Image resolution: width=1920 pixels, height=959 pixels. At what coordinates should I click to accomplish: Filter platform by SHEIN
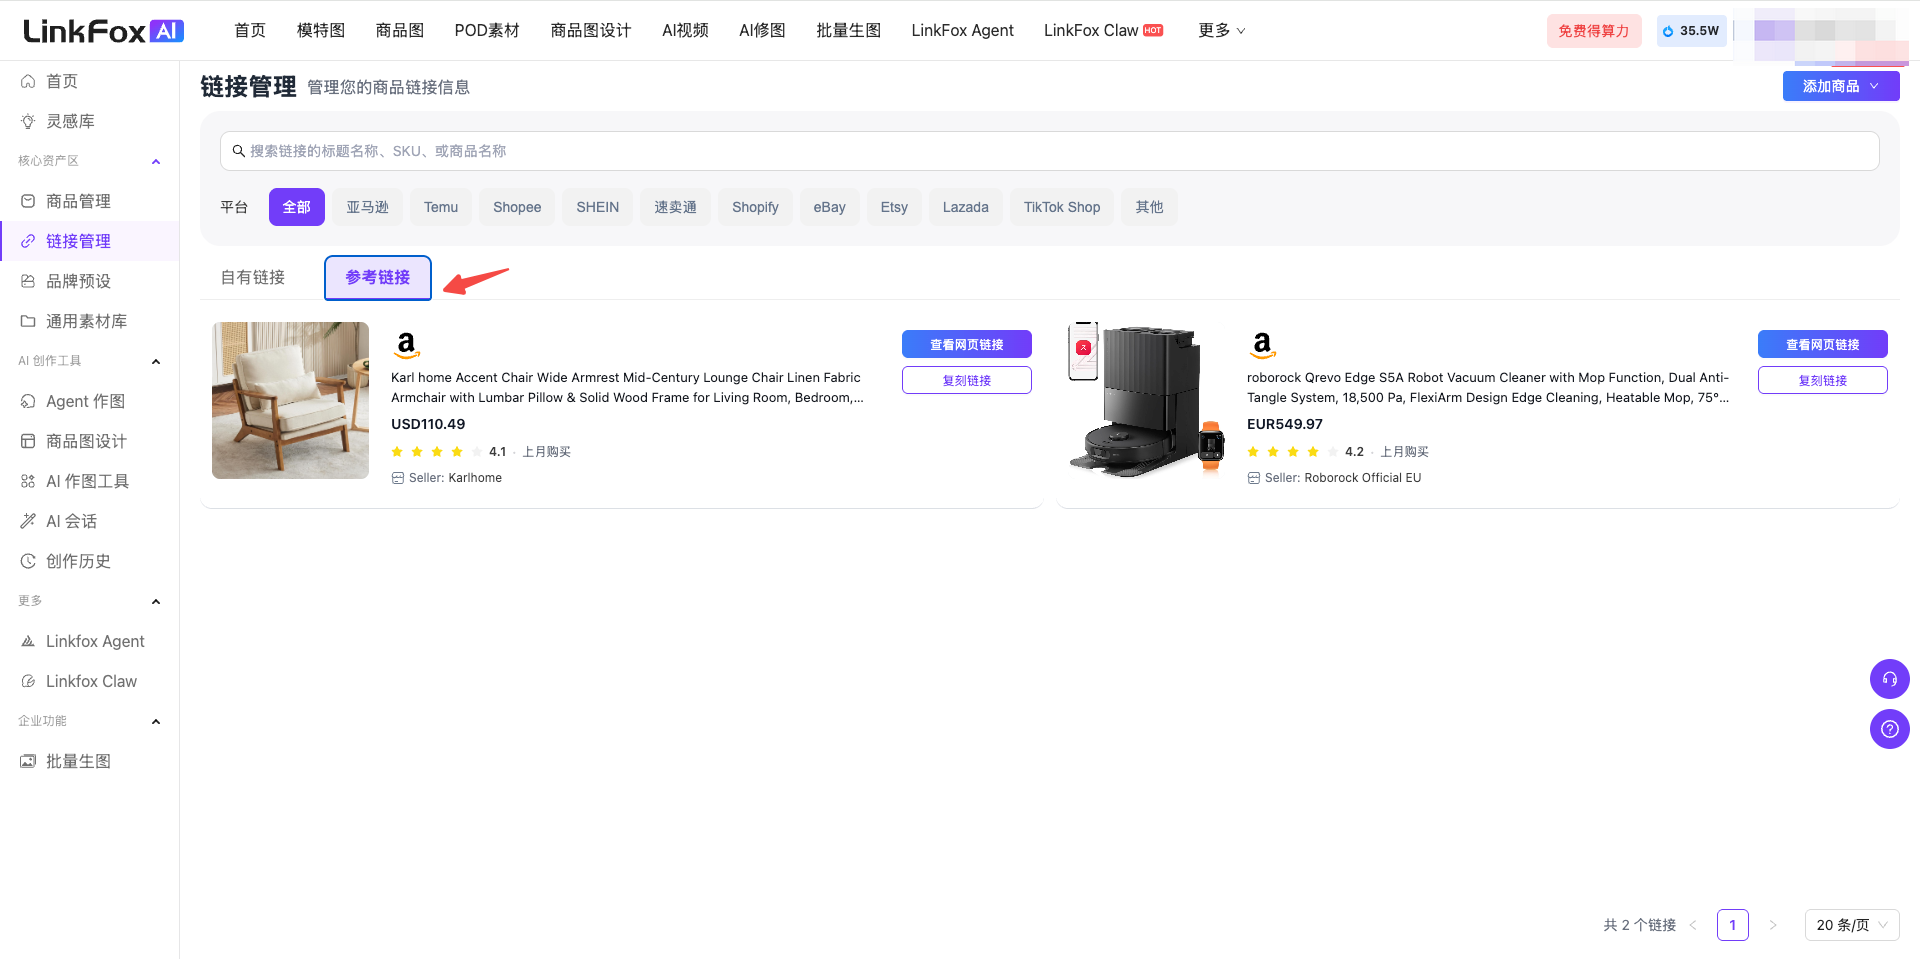598,207
